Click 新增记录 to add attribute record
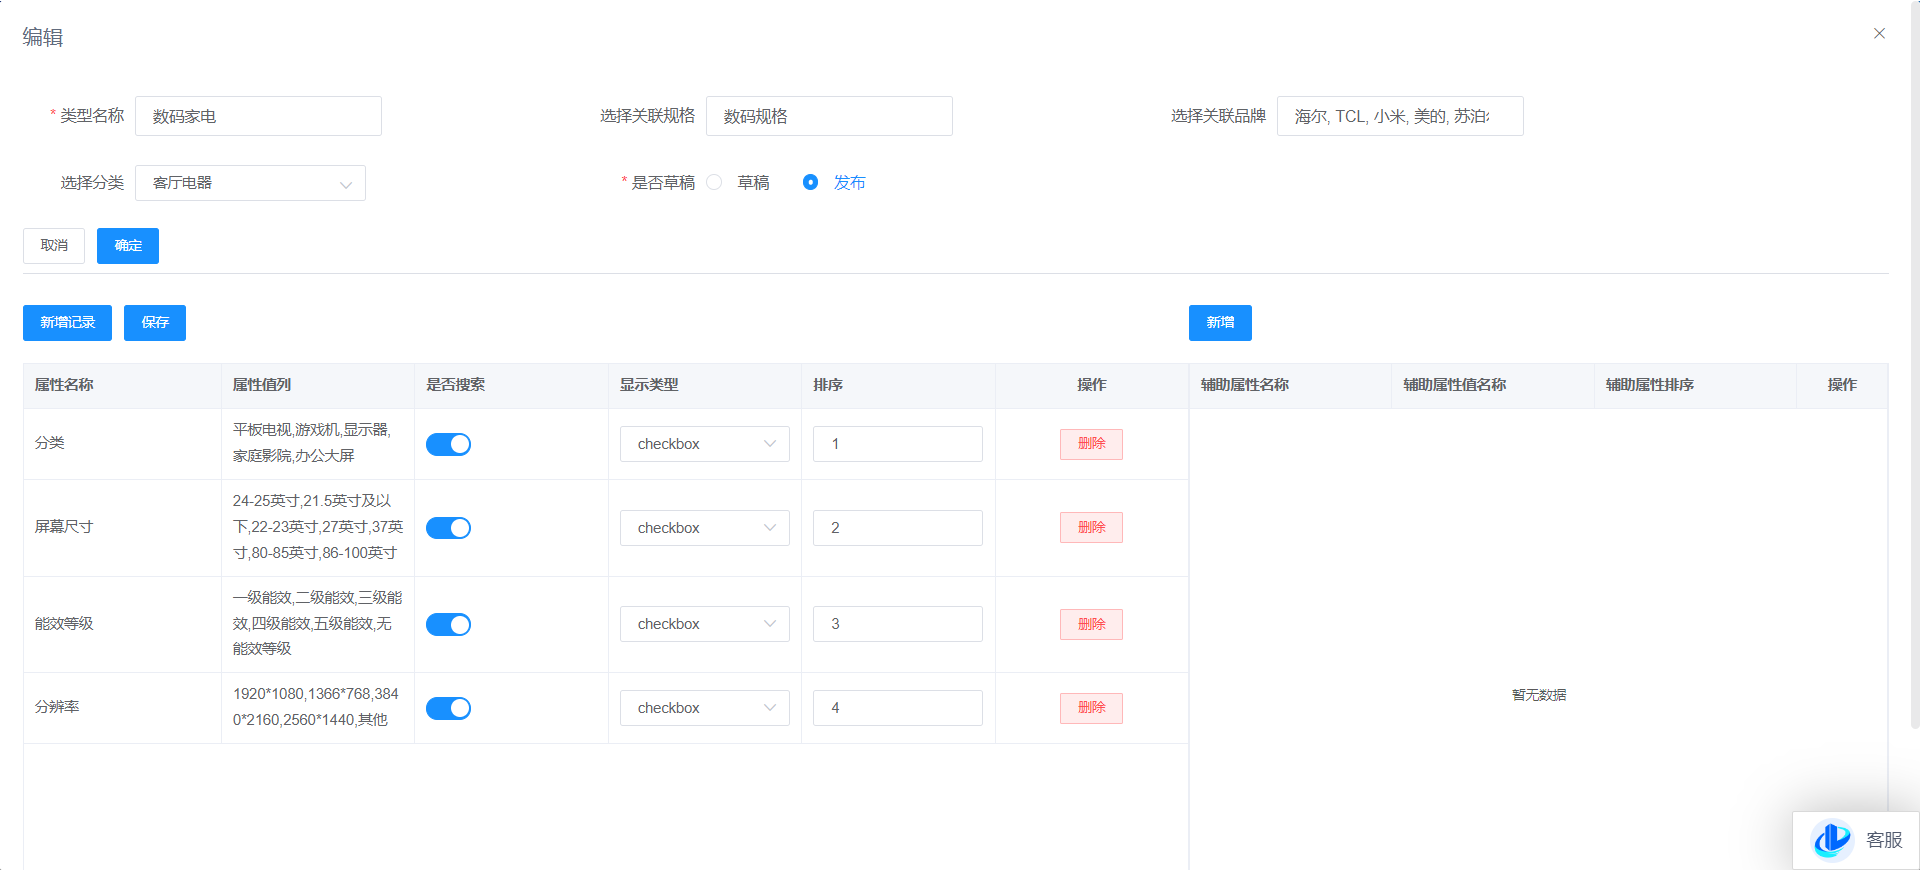 tap(67, 323)
